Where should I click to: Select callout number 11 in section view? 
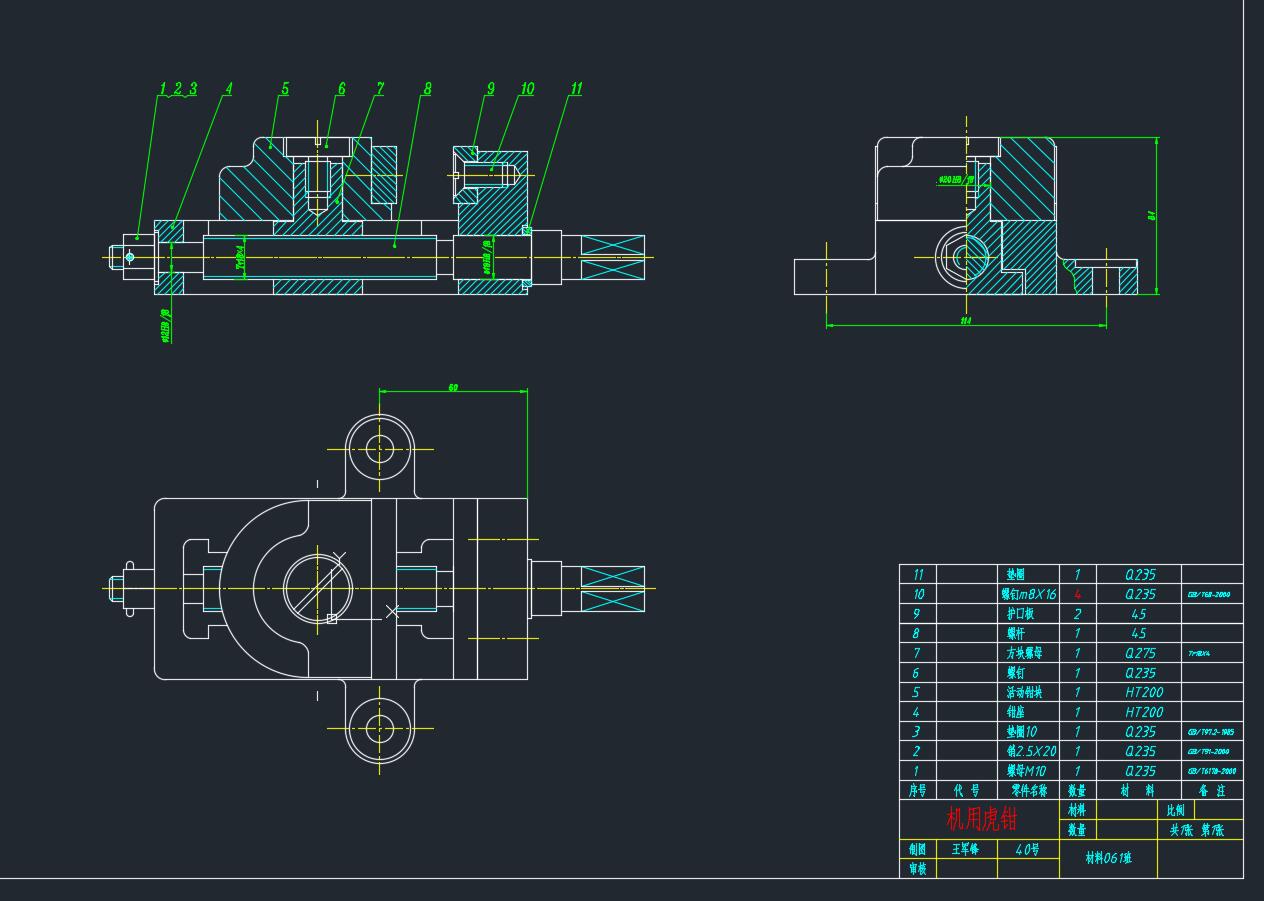(x=576, y=89)
